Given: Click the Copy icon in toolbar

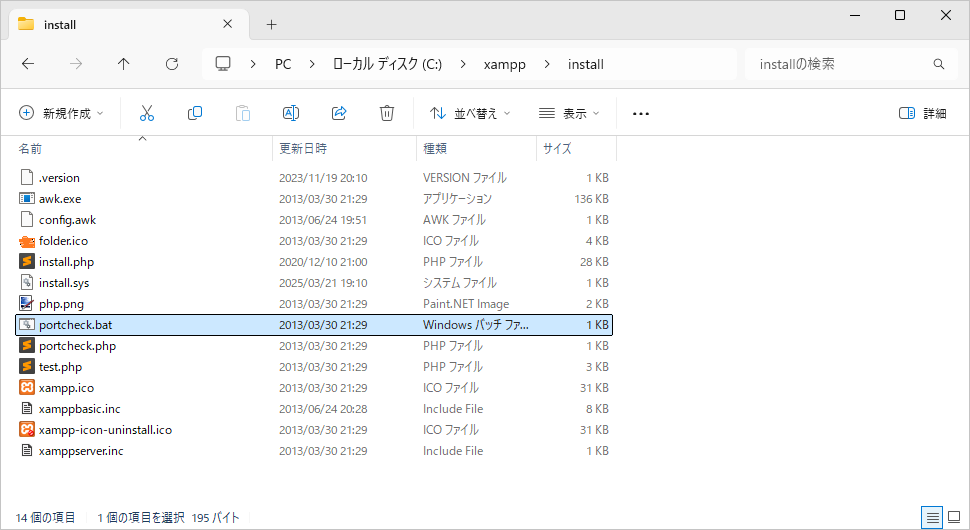Looking at the screenshot, I should tap(195, 113).
